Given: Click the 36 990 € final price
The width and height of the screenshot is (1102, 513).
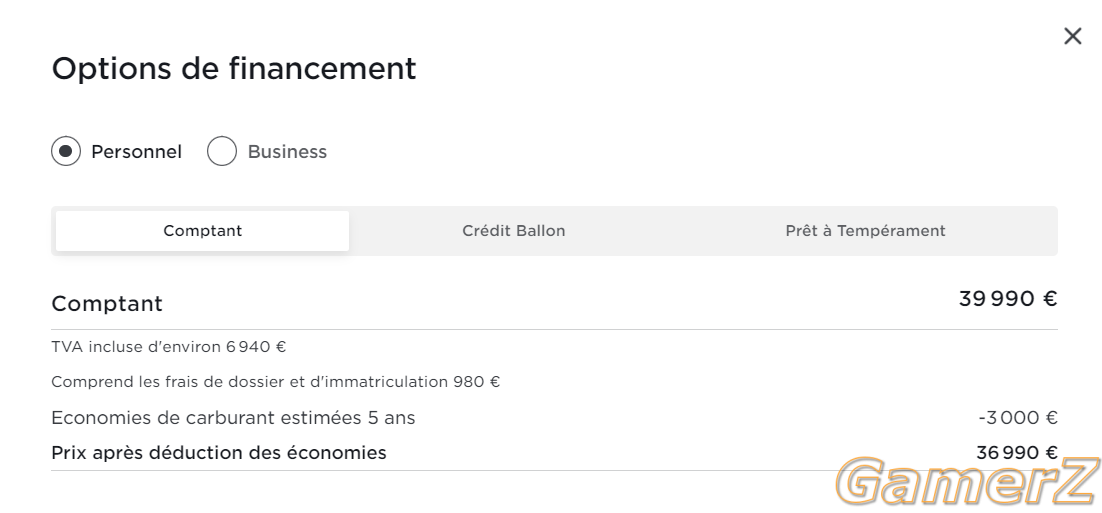Looking at the screenshot, I should tap(1017, 453).
